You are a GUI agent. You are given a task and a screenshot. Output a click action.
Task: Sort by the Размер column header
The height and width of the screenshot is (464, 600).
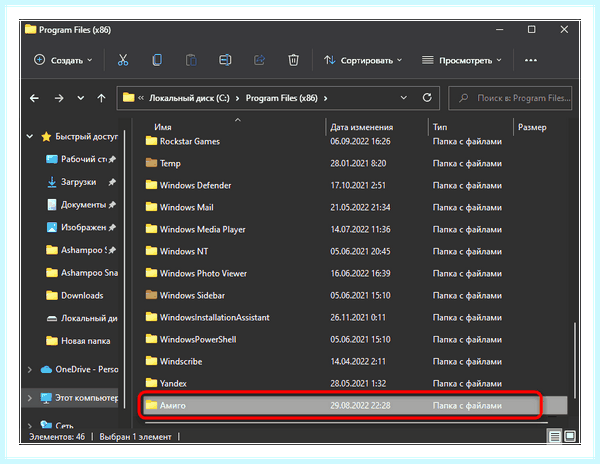click(532, 127)
